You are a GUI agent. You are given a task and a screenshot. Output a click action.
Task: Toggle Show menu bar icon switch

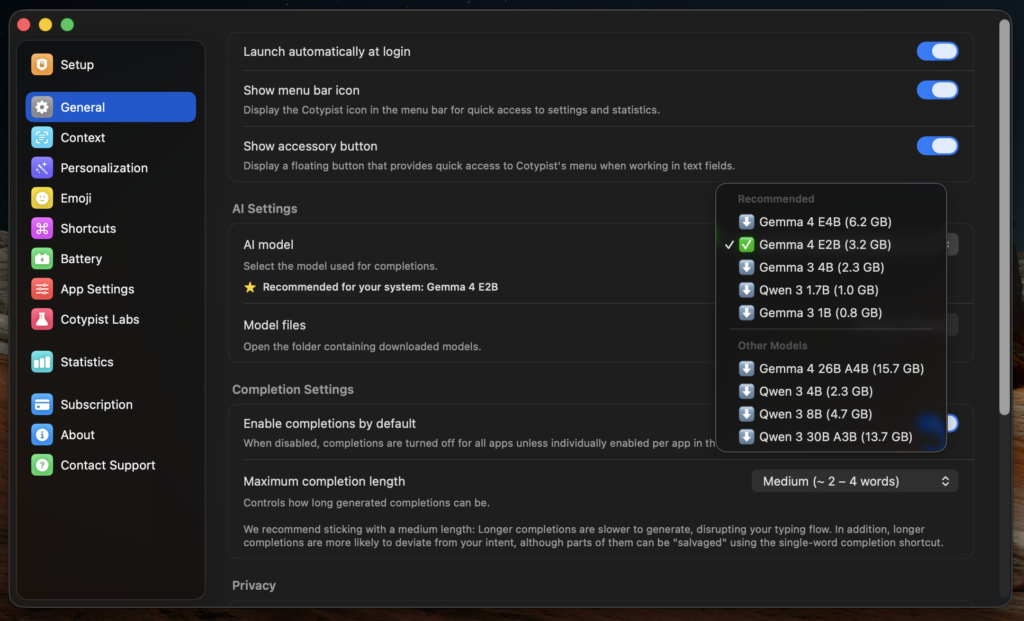point(937,90)
